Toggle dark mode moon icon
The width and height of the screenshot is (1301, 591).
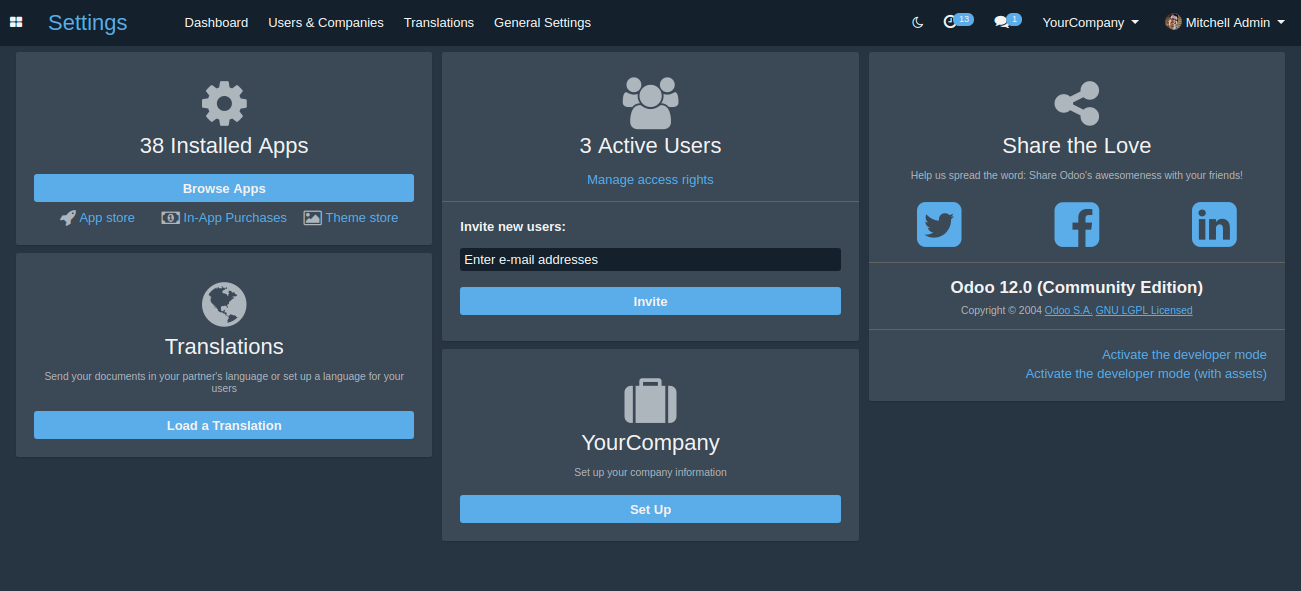pyautogui.click(x=917, y=22)
